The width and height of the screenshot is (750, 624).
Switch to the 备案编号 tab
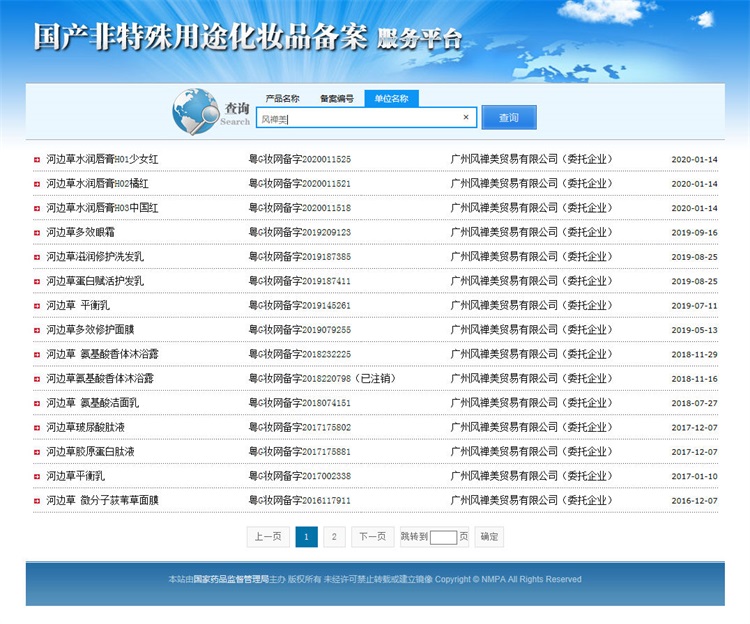(336, 98)
